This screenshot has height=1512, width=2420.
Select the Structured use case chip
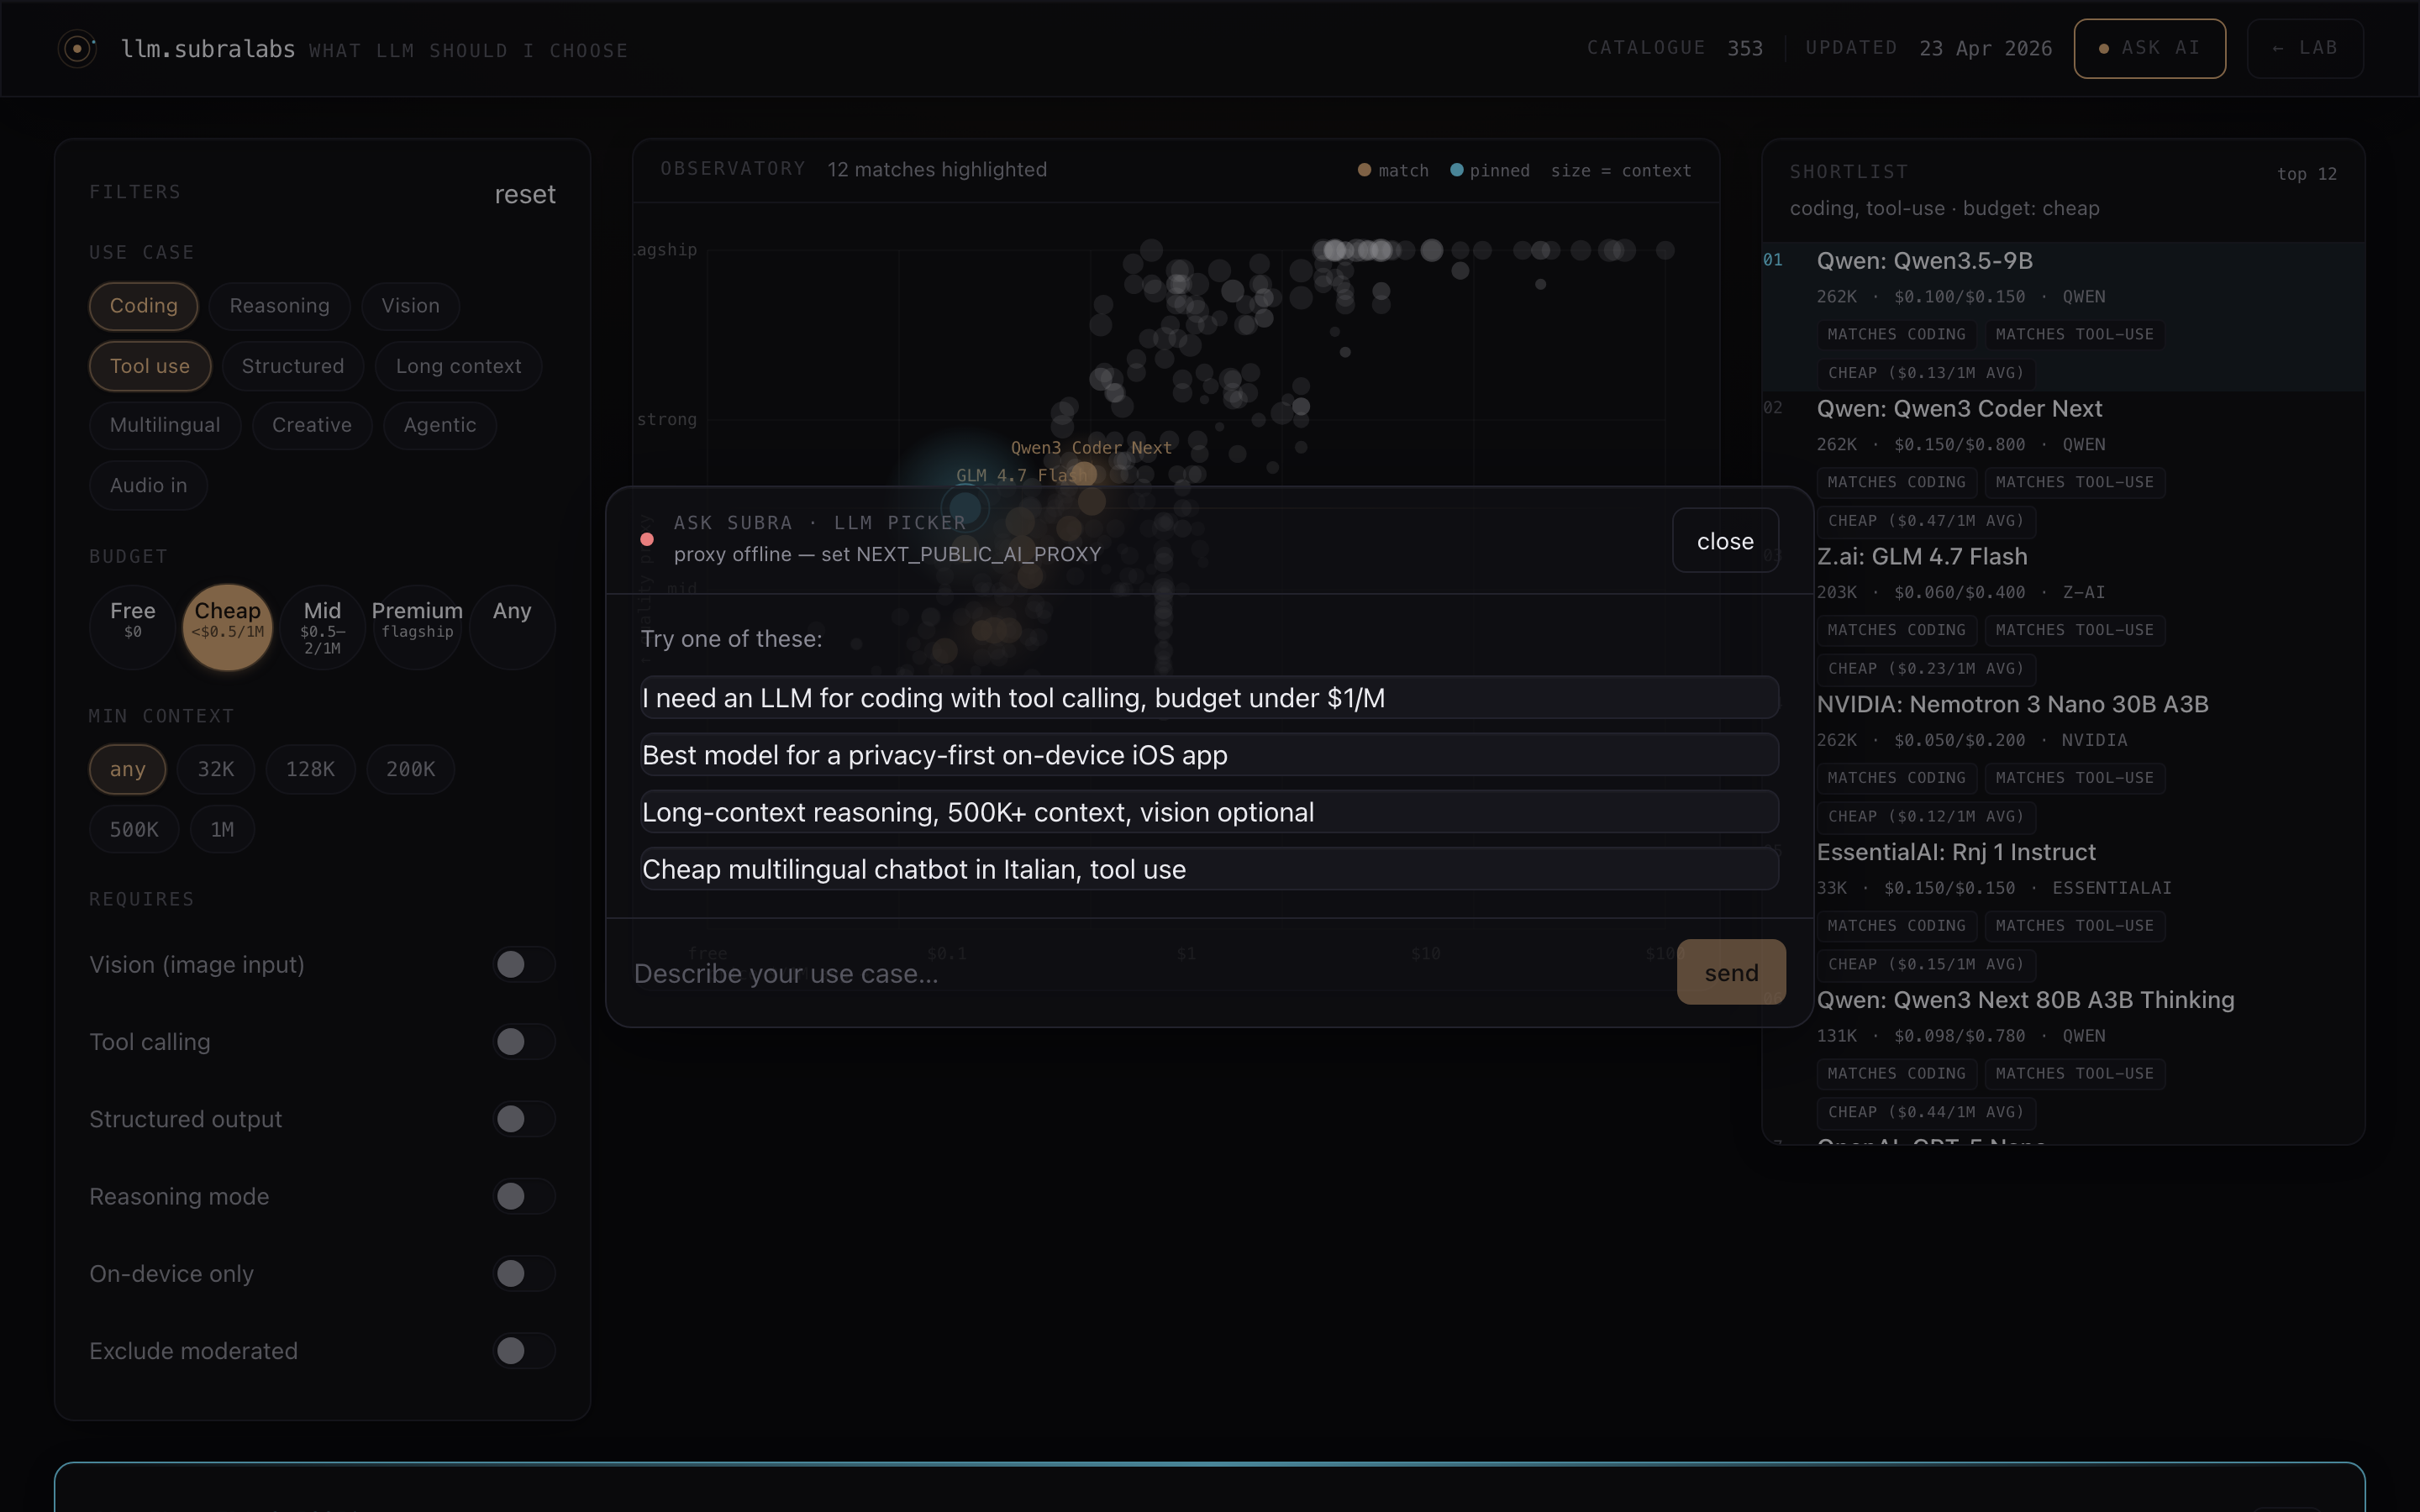(293, 366)
